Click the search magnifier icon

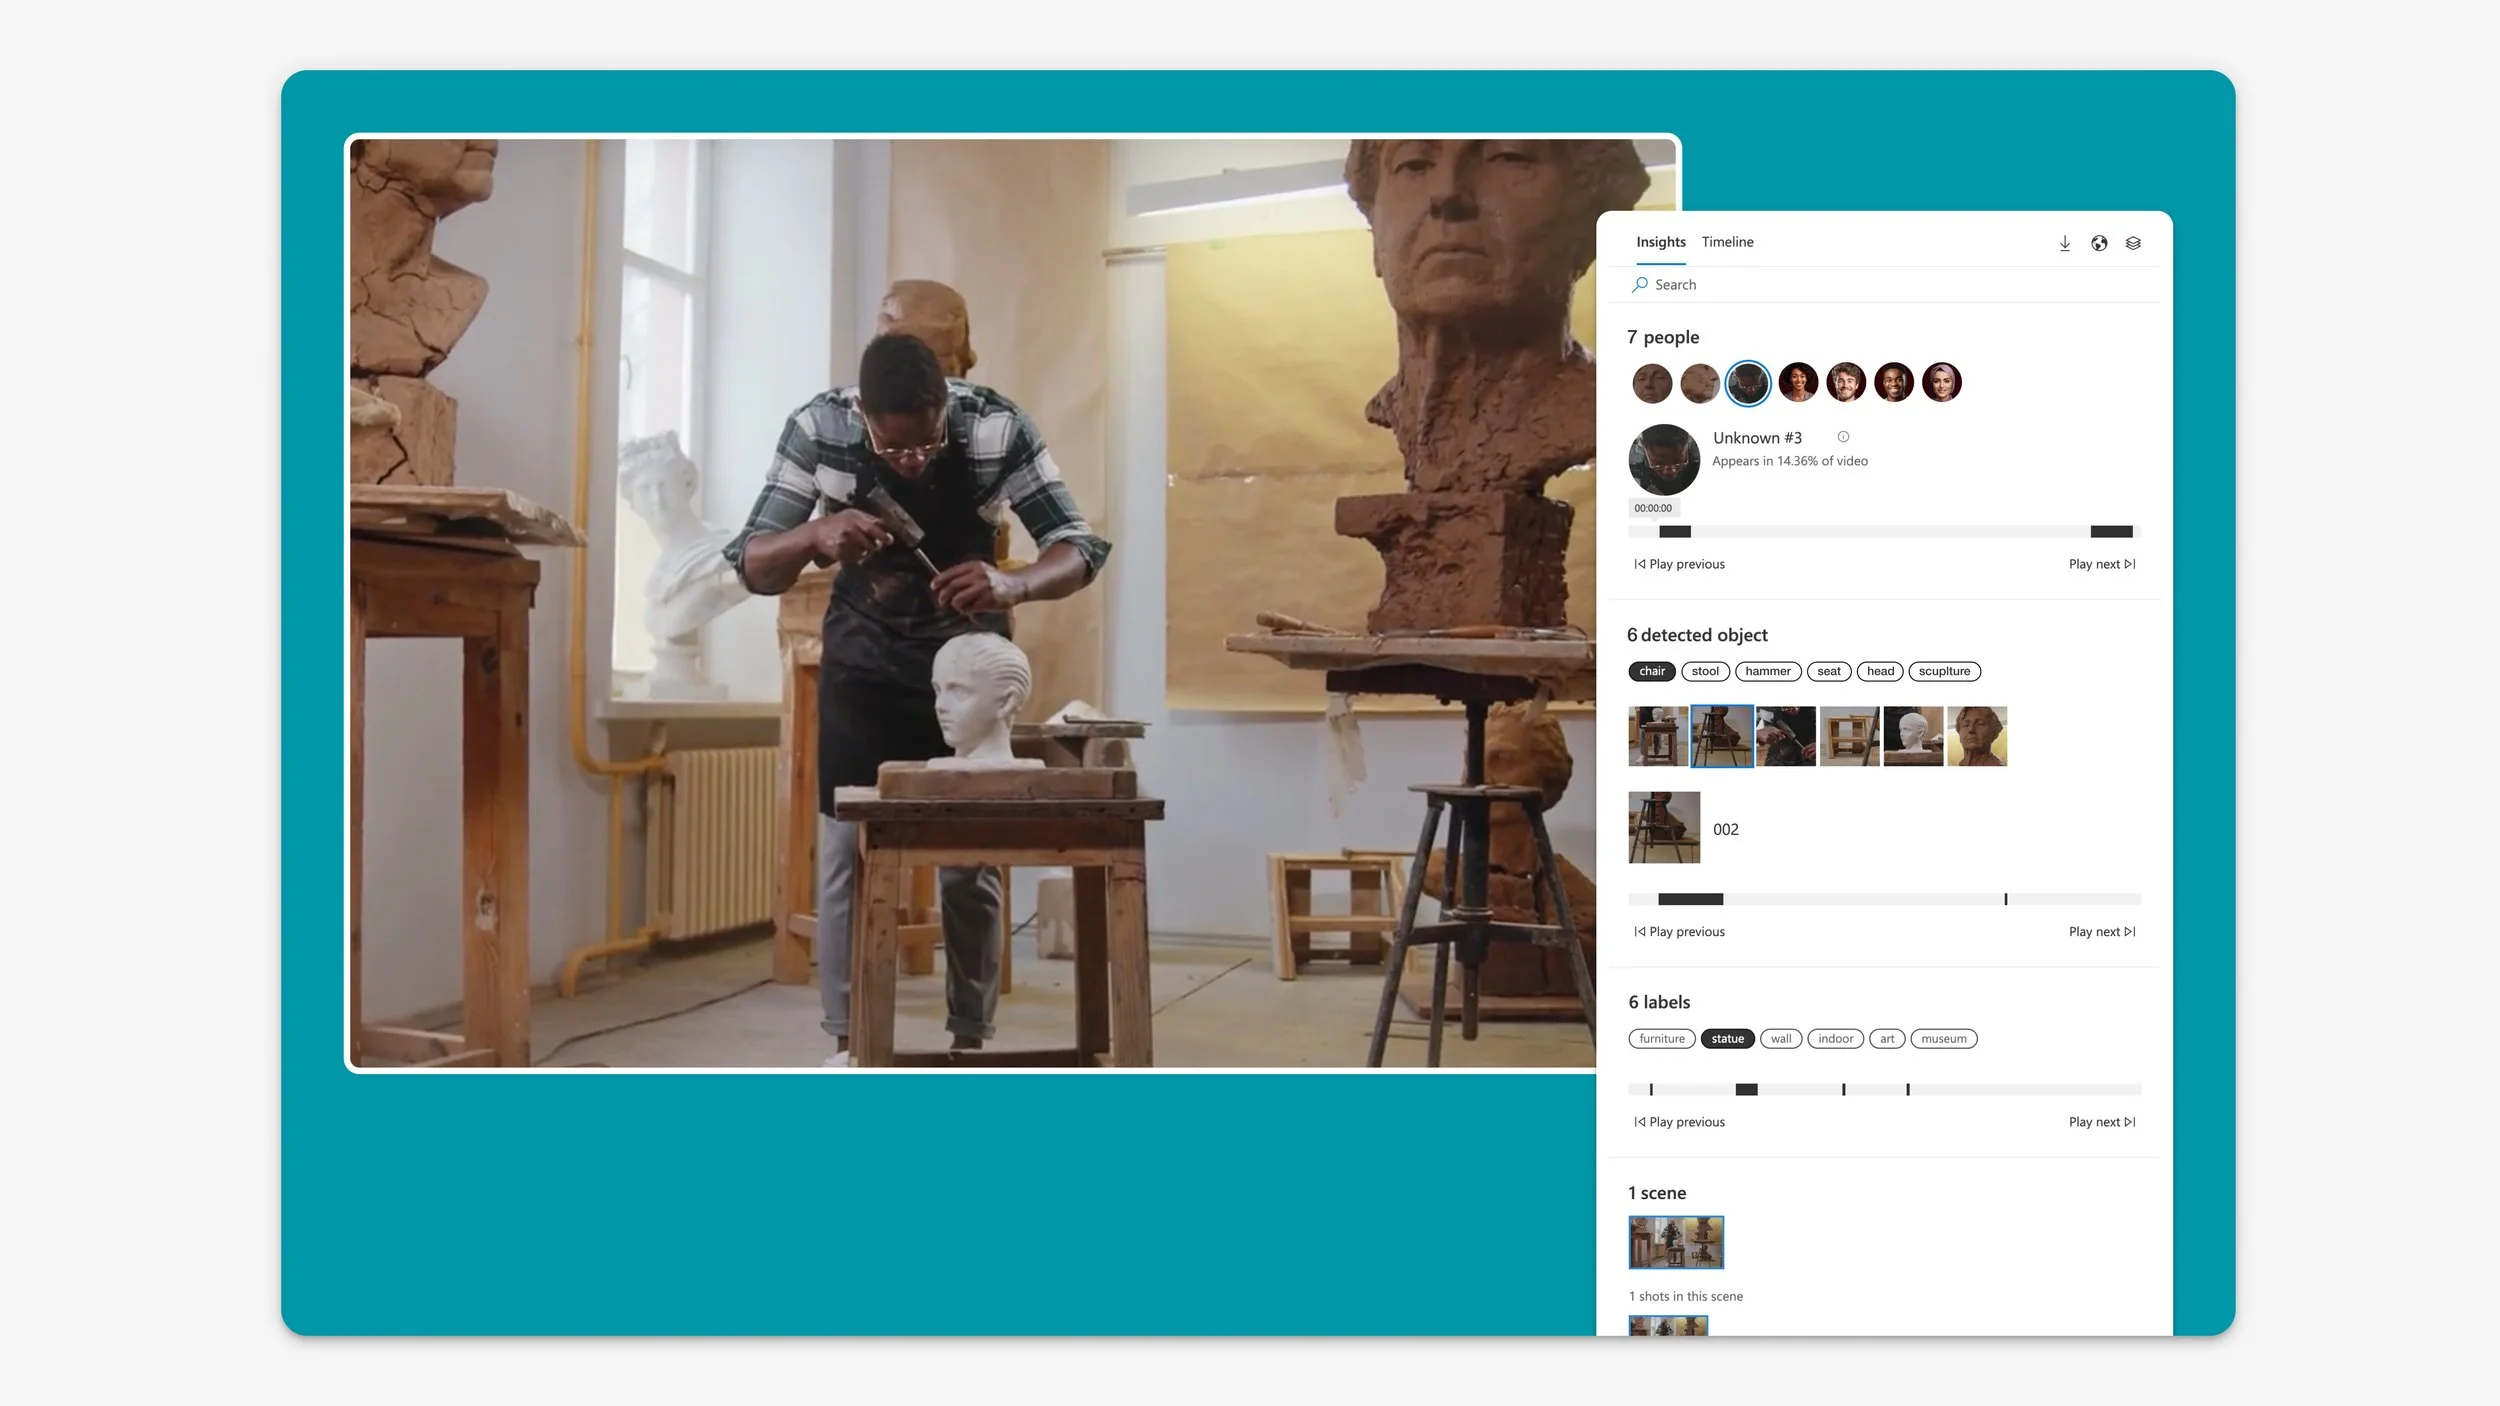(x=1639, y=285)
